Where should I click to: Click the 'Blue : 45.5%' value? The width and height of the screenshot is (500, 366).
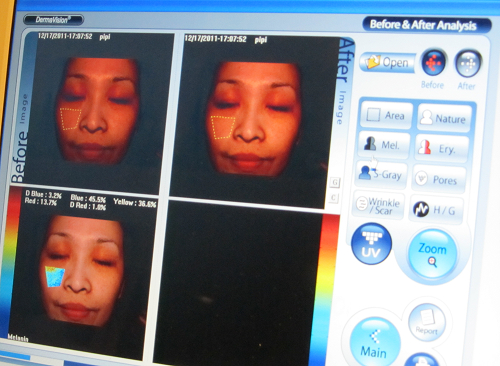(x=88, y=199)
